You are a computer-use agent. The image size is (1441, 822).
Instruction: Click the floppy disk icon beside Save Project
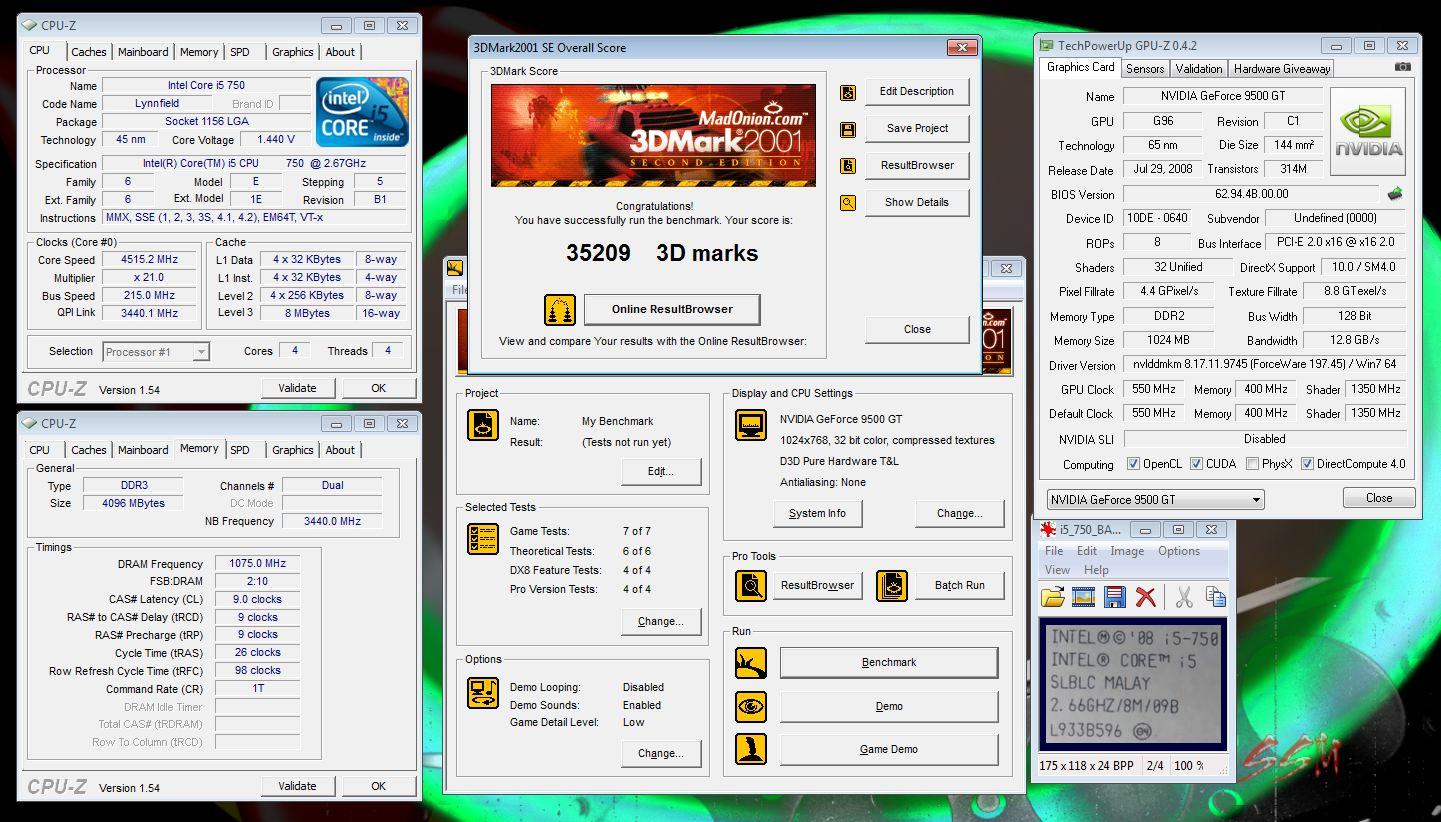pyautogui.click(x=848, y=129)
